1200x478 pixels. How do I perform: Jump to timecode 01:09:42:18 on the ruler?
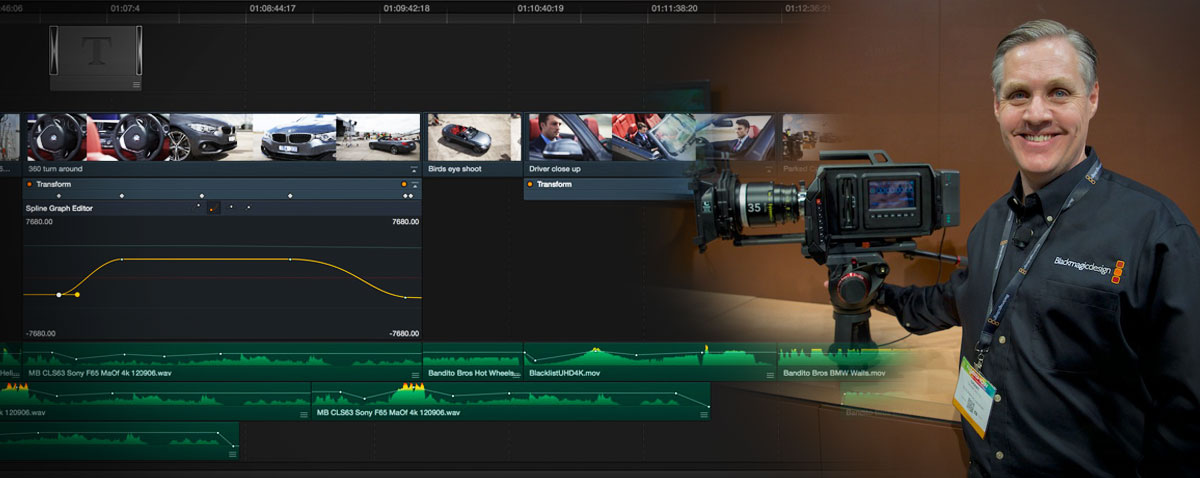click(x=406, y=8)
